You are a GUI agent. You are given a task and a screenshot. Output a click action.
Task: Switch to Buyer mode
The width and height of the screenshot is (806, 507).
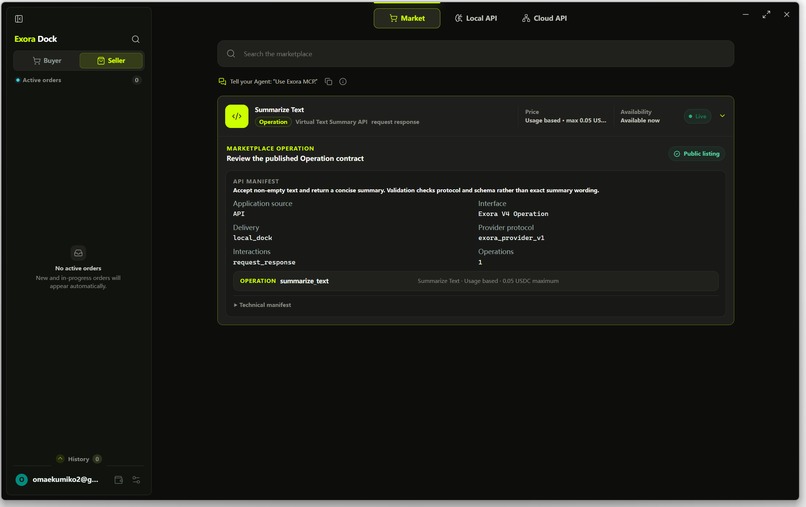[47, 61]
